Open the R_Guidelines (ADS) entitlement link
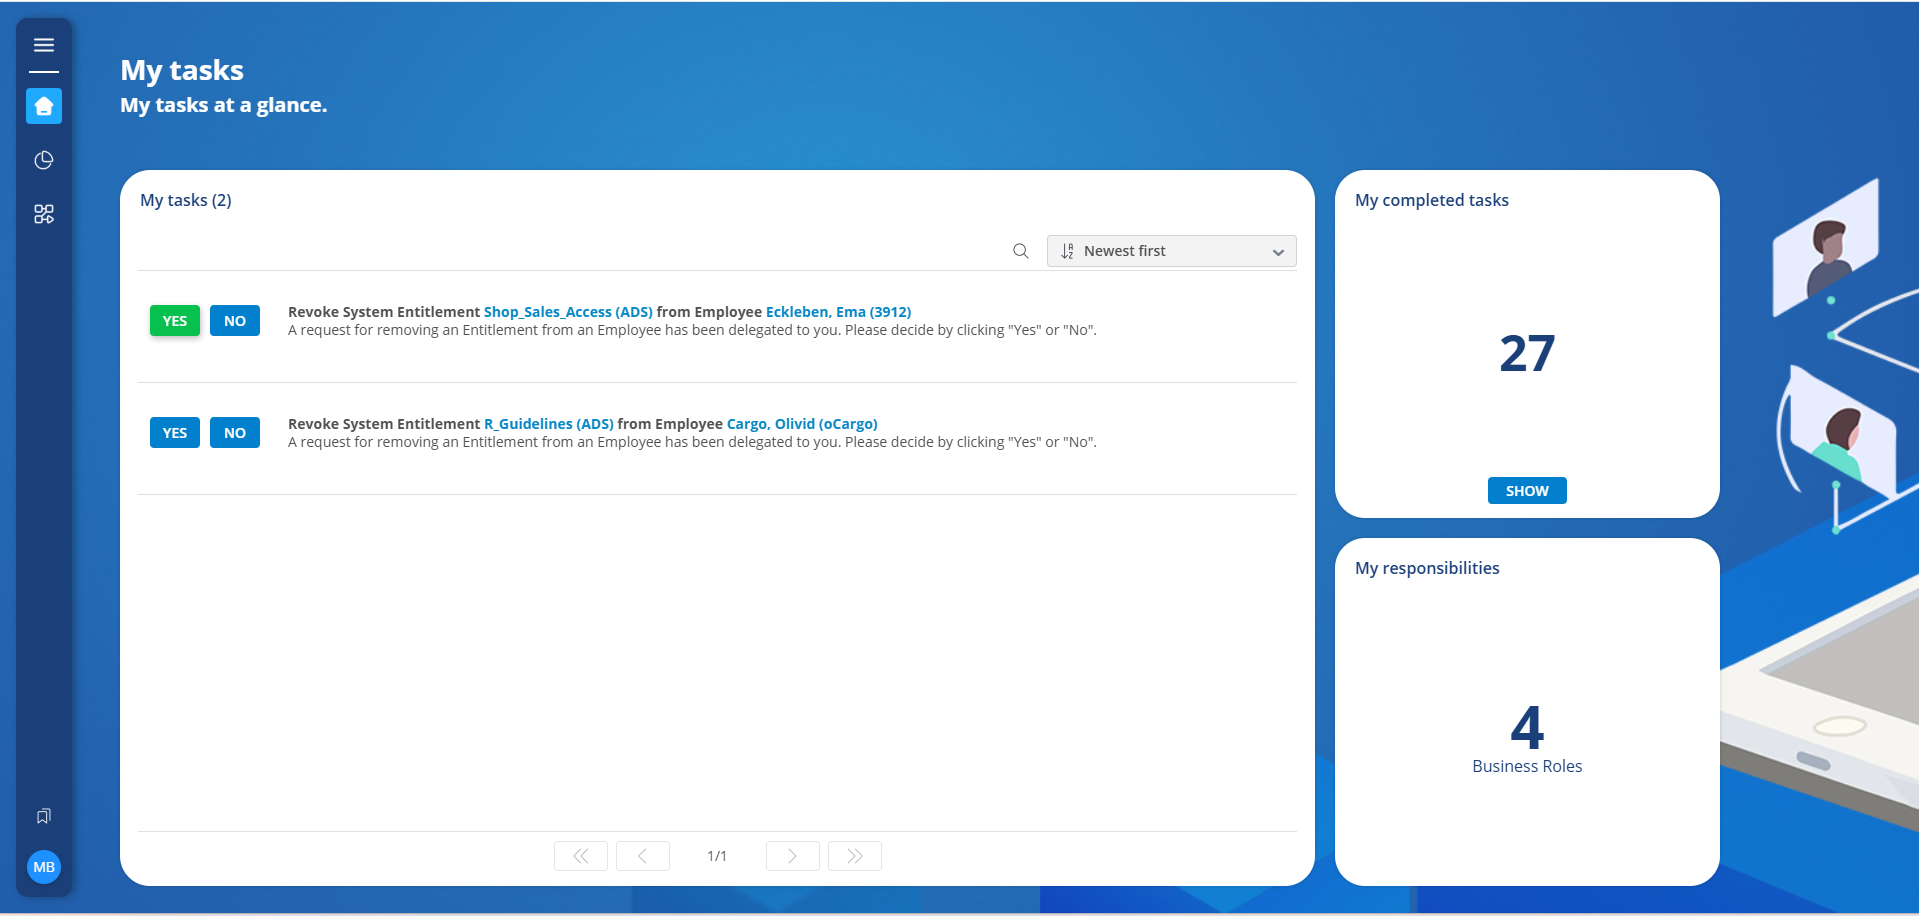 (x=549, y=424)
